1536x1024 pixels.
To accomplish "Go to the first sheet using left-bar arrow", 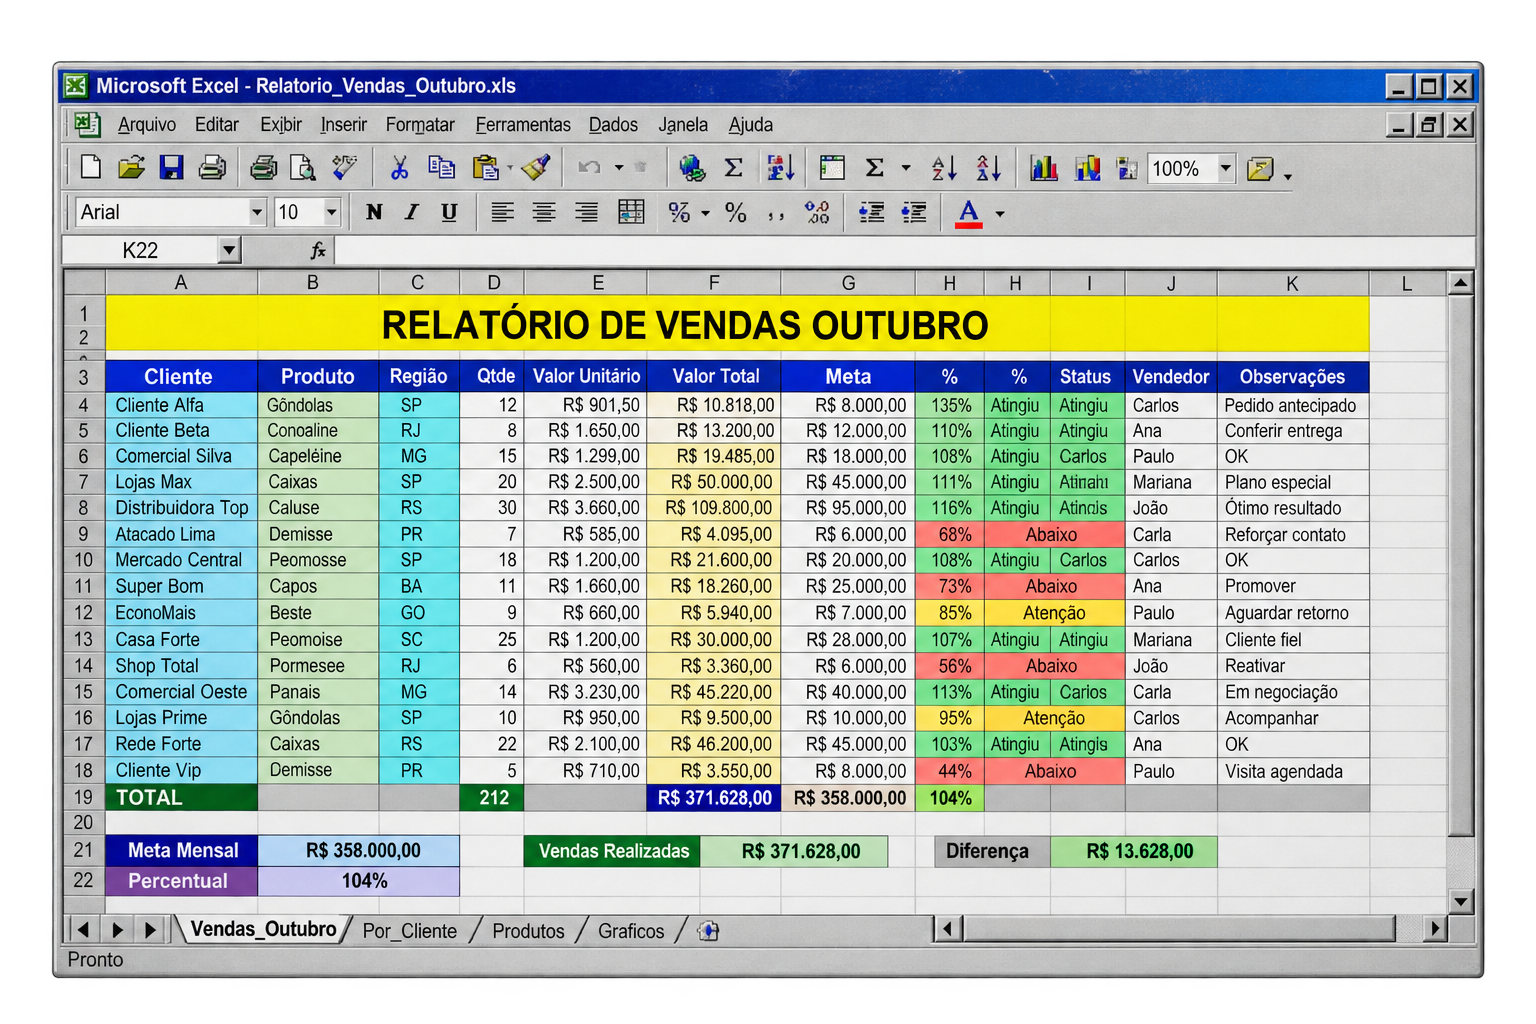I will (x=83, y=930).
